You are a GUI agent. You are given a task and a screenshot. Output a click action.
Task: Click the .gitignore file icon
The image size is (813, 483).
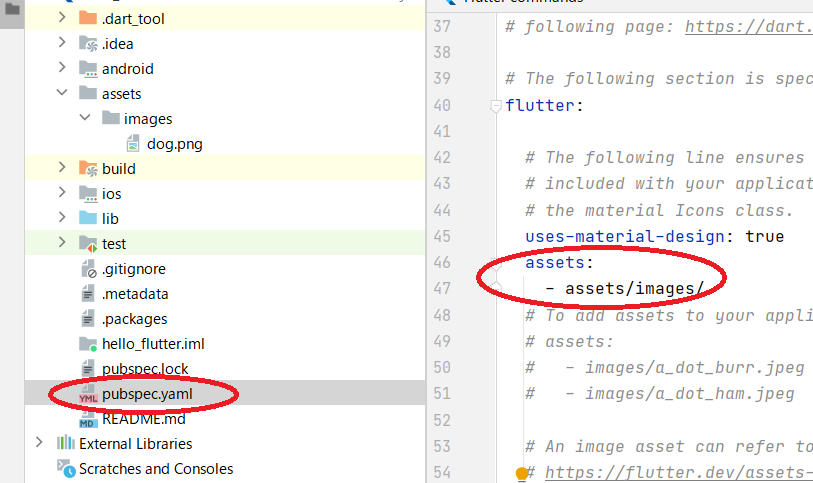click(x=89, y=268)
